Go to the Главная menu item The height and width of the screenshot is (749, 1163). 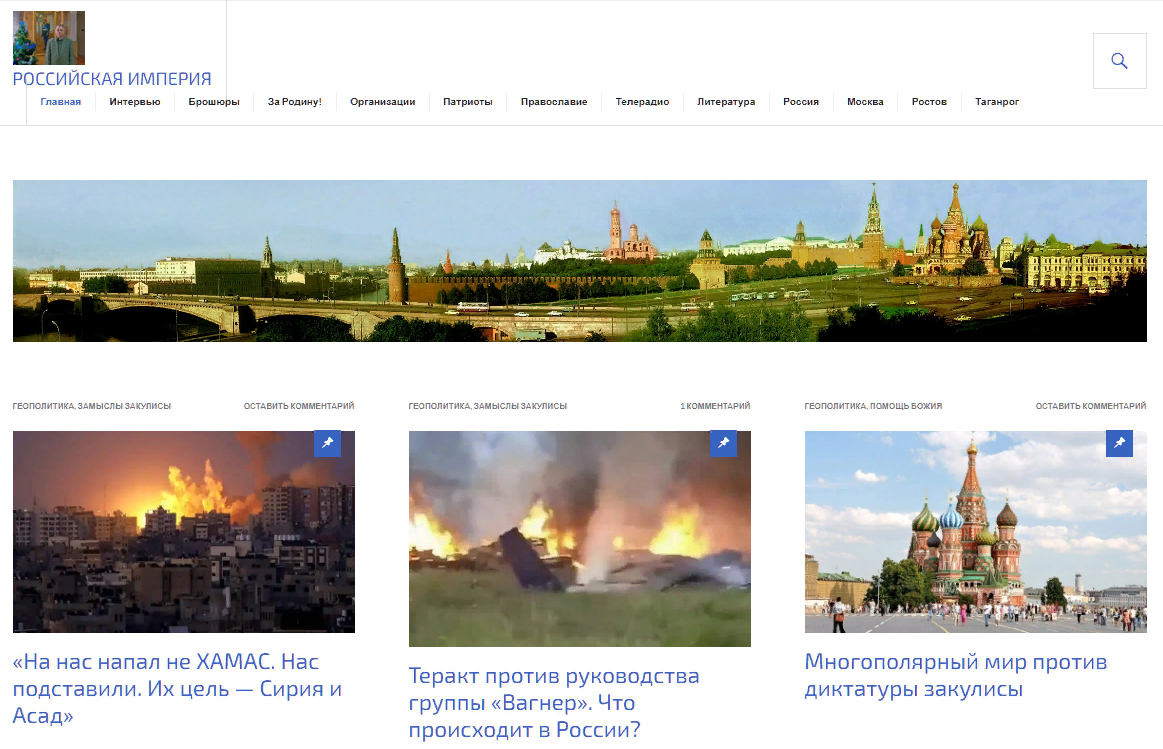pyautogui.click(x=61, y=102)
